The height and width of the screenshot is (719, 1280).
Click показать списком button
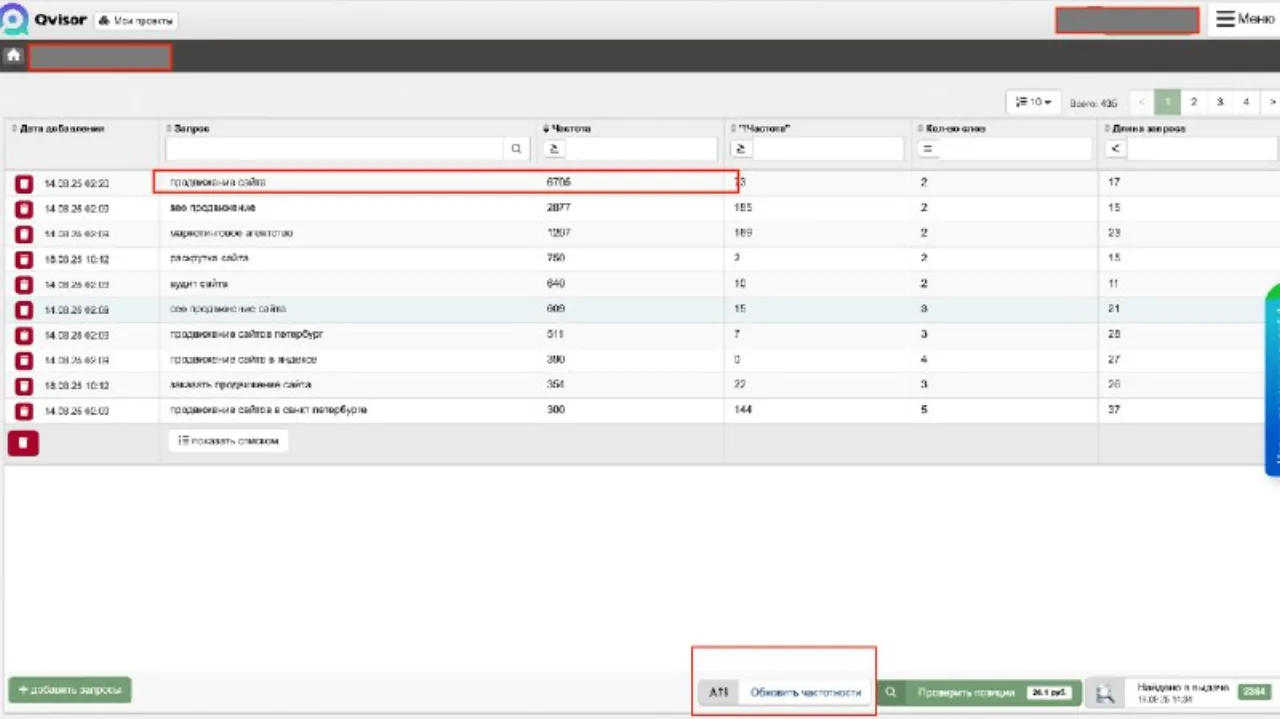(229, 441)
